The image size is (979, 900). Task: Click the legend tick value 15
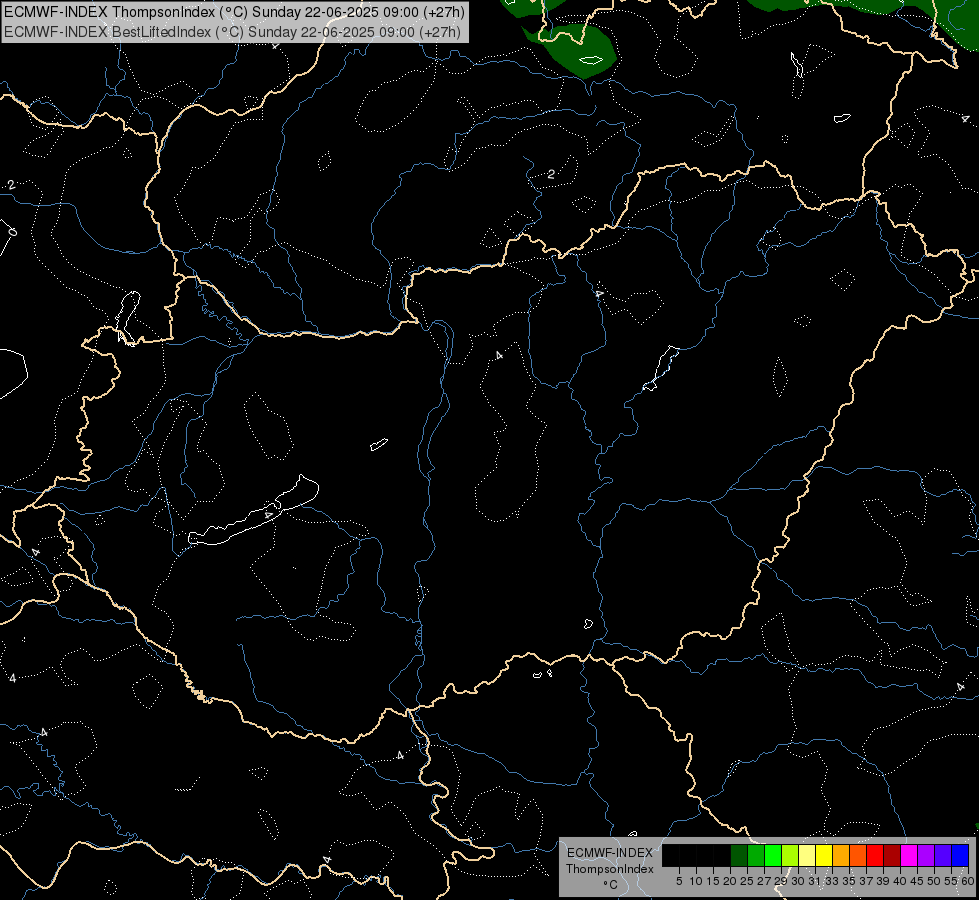tap(713, 881)
